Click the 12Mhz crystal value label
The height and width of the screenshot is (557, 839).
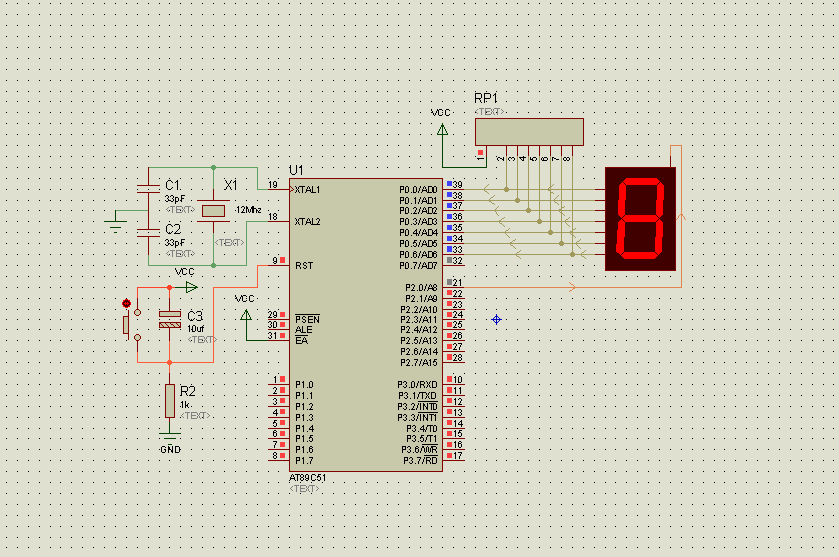(x=248, y=210)
